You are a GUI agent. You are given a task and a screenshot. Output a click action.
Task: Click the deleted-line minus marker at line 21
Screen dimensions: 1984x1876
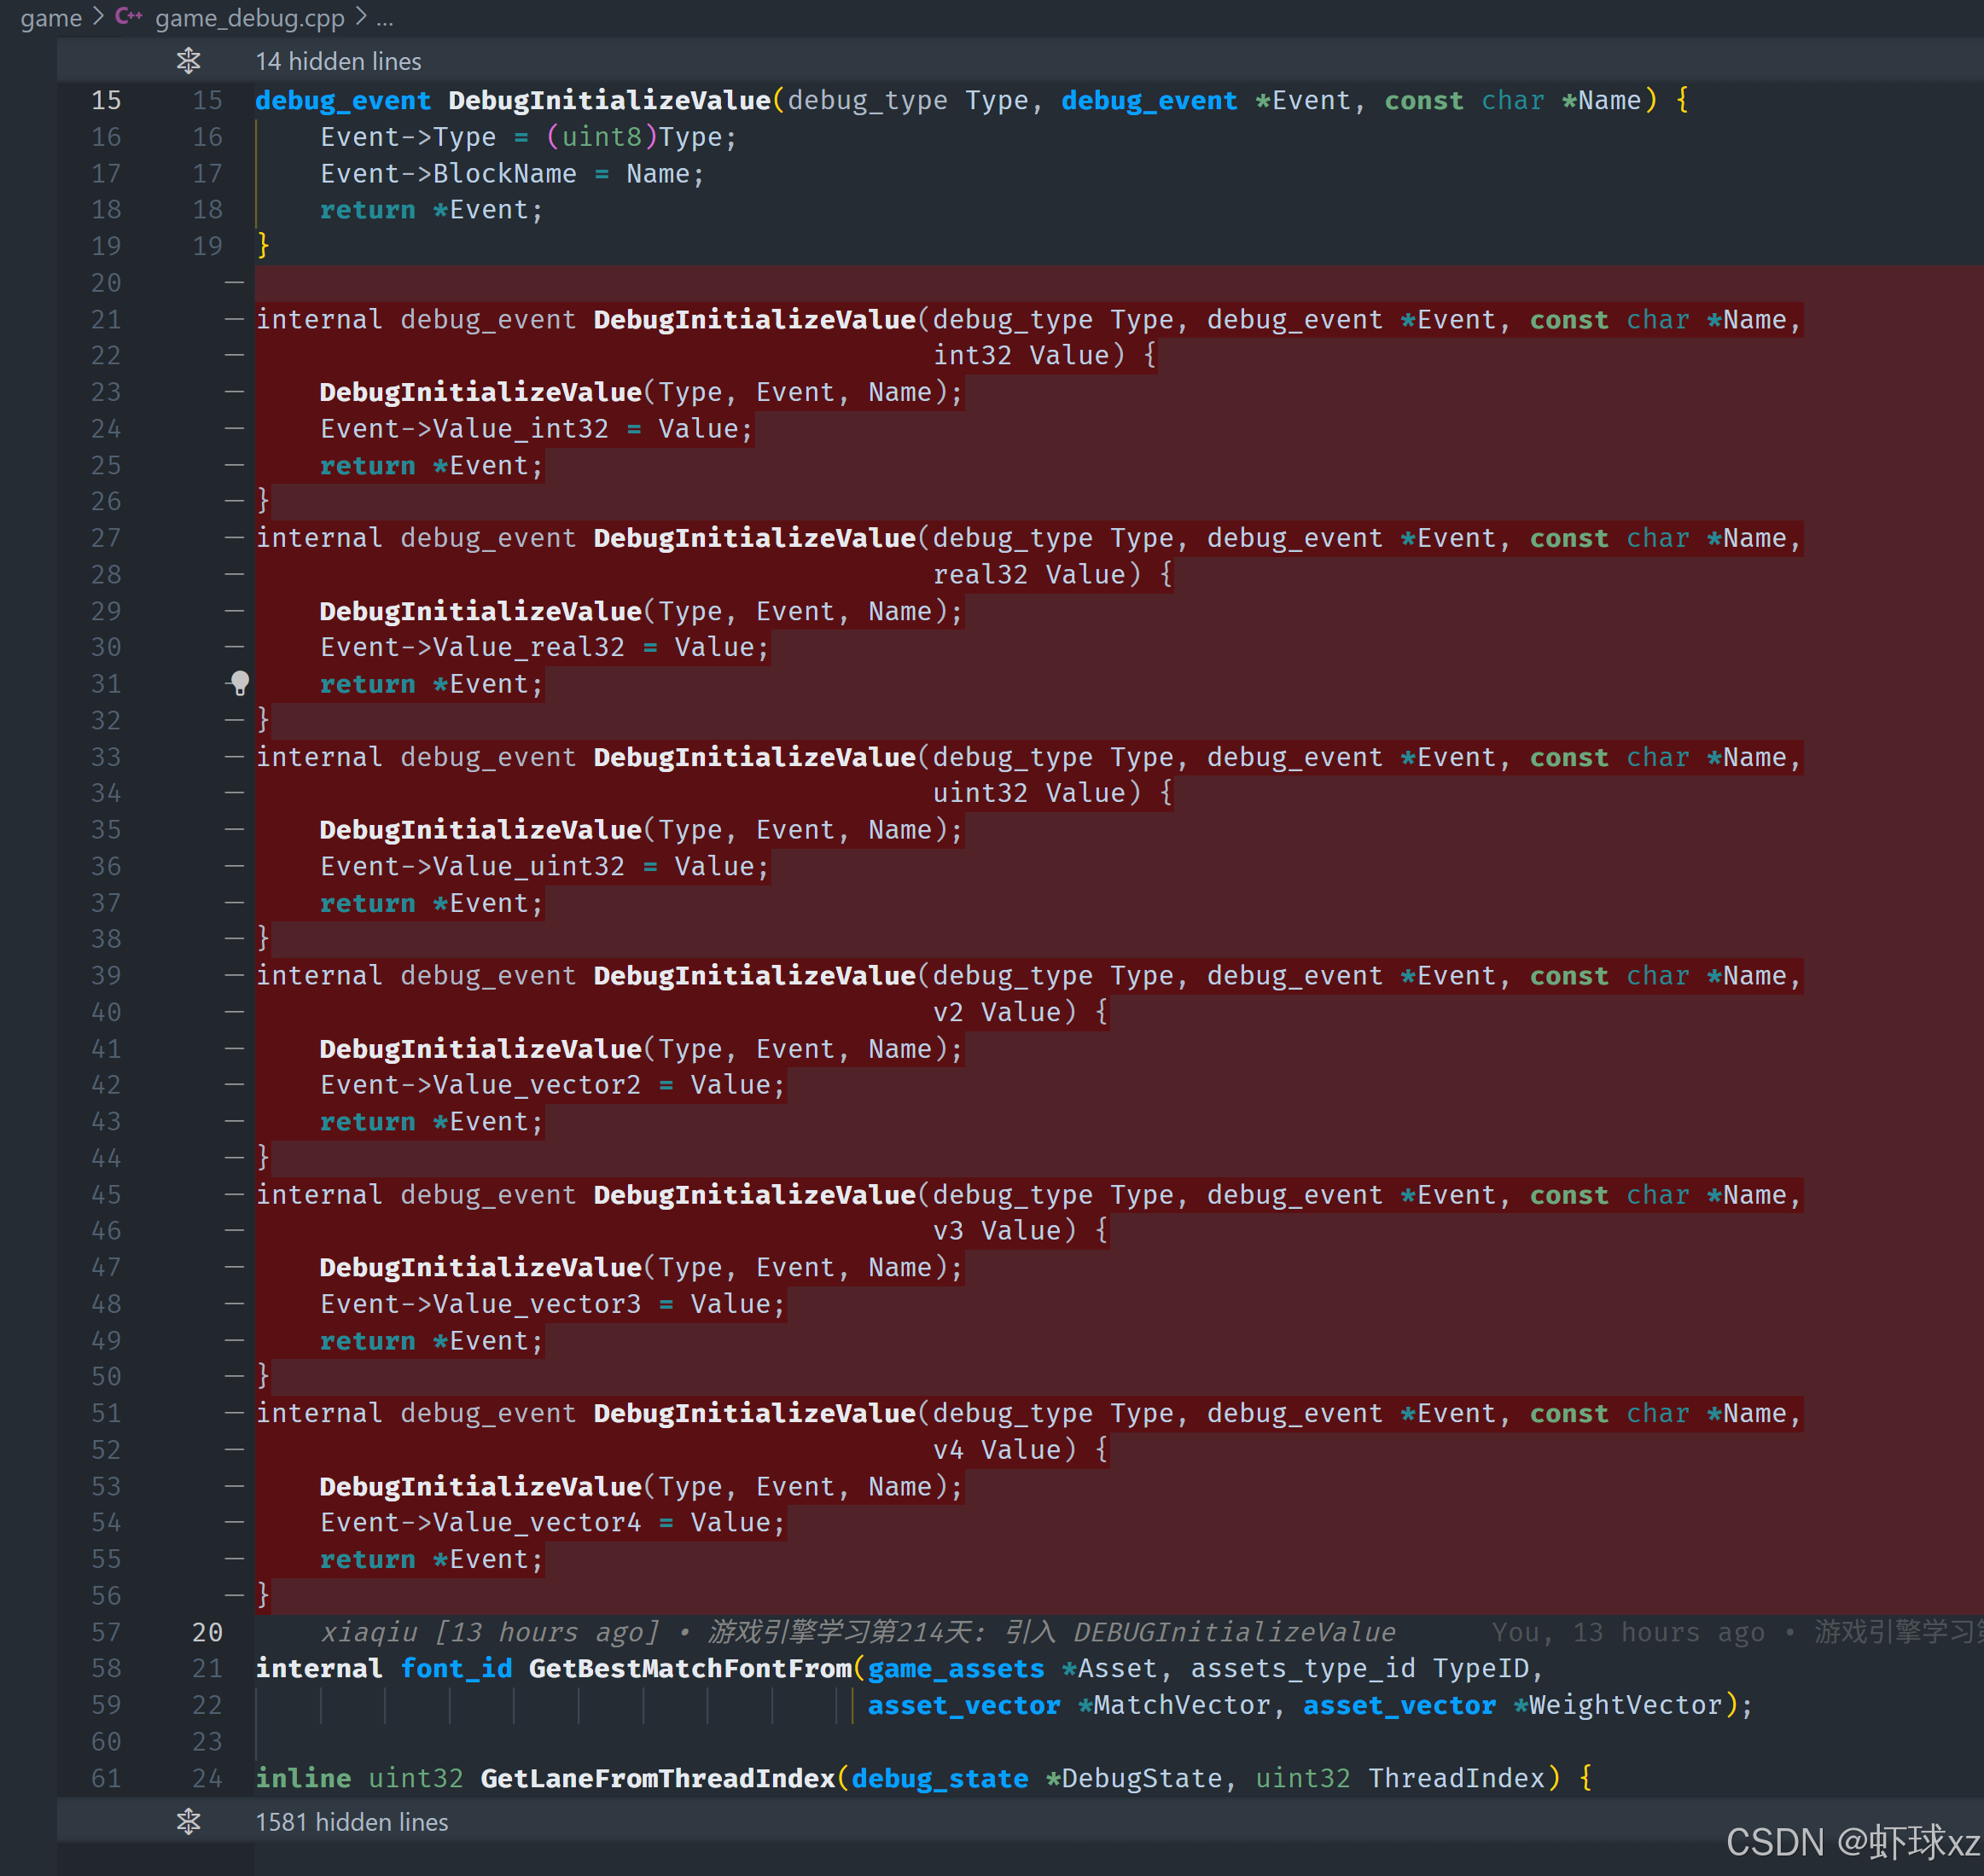[x=234, y=319]
